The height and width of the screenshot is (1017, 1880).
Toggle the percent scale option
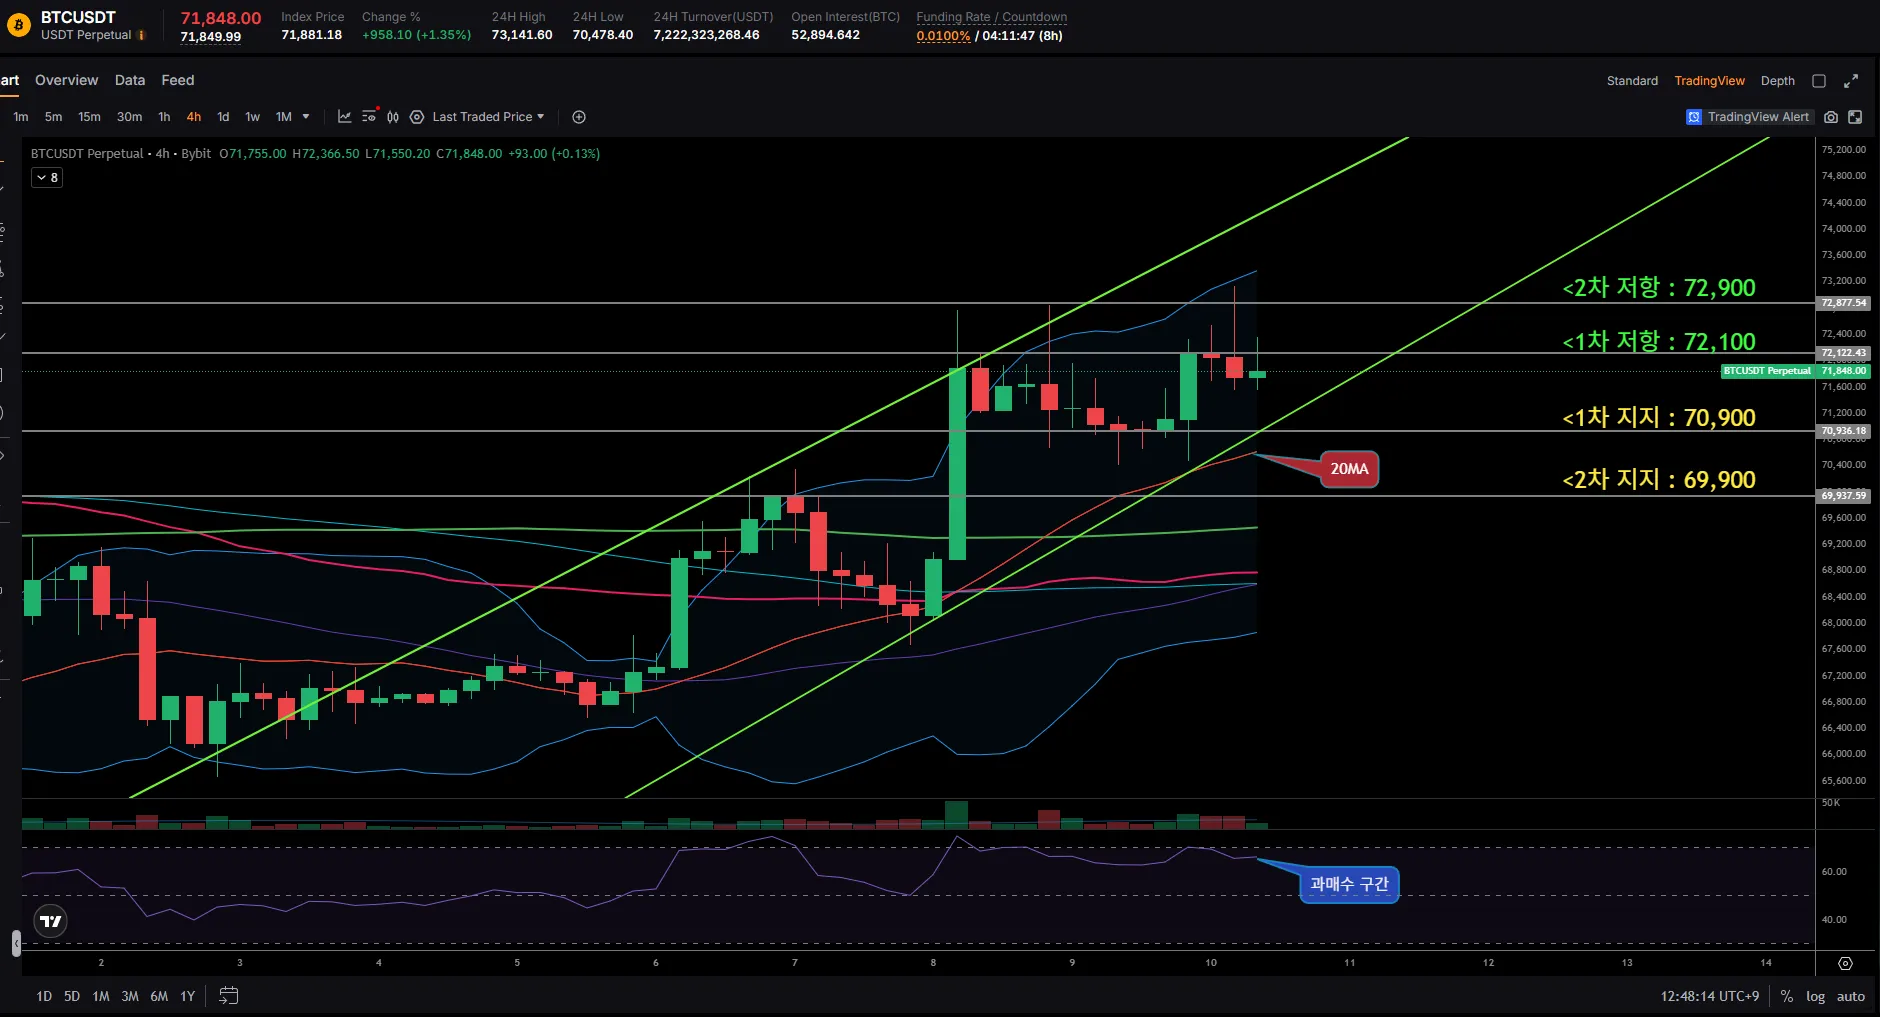pyautogui.click(x=1787, y=997)
